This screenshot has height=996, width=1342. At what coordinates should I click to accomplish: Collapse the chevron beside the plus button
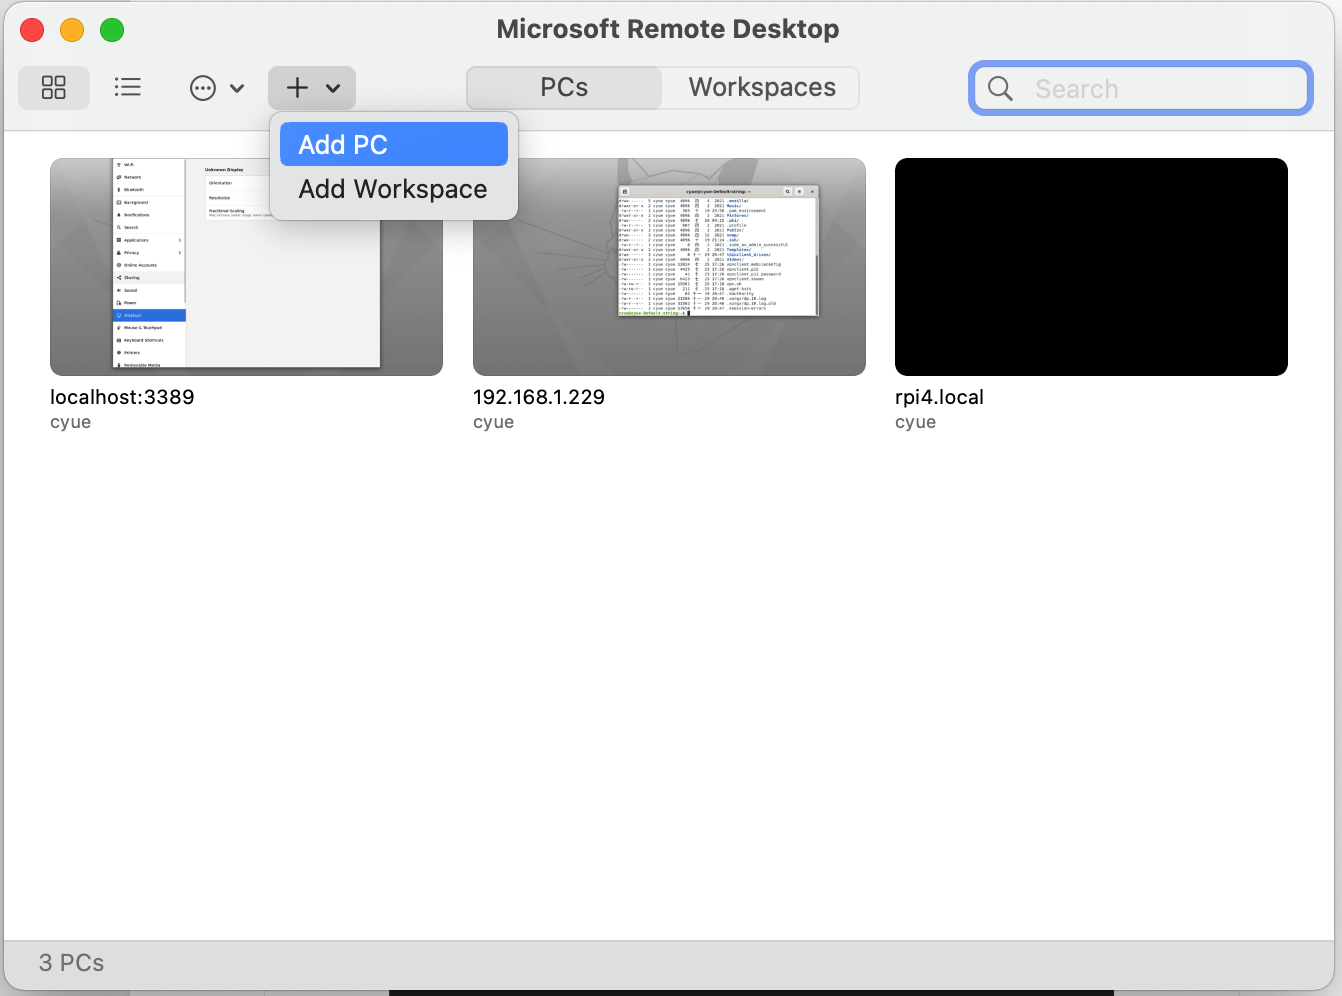[x=333, y=88]
